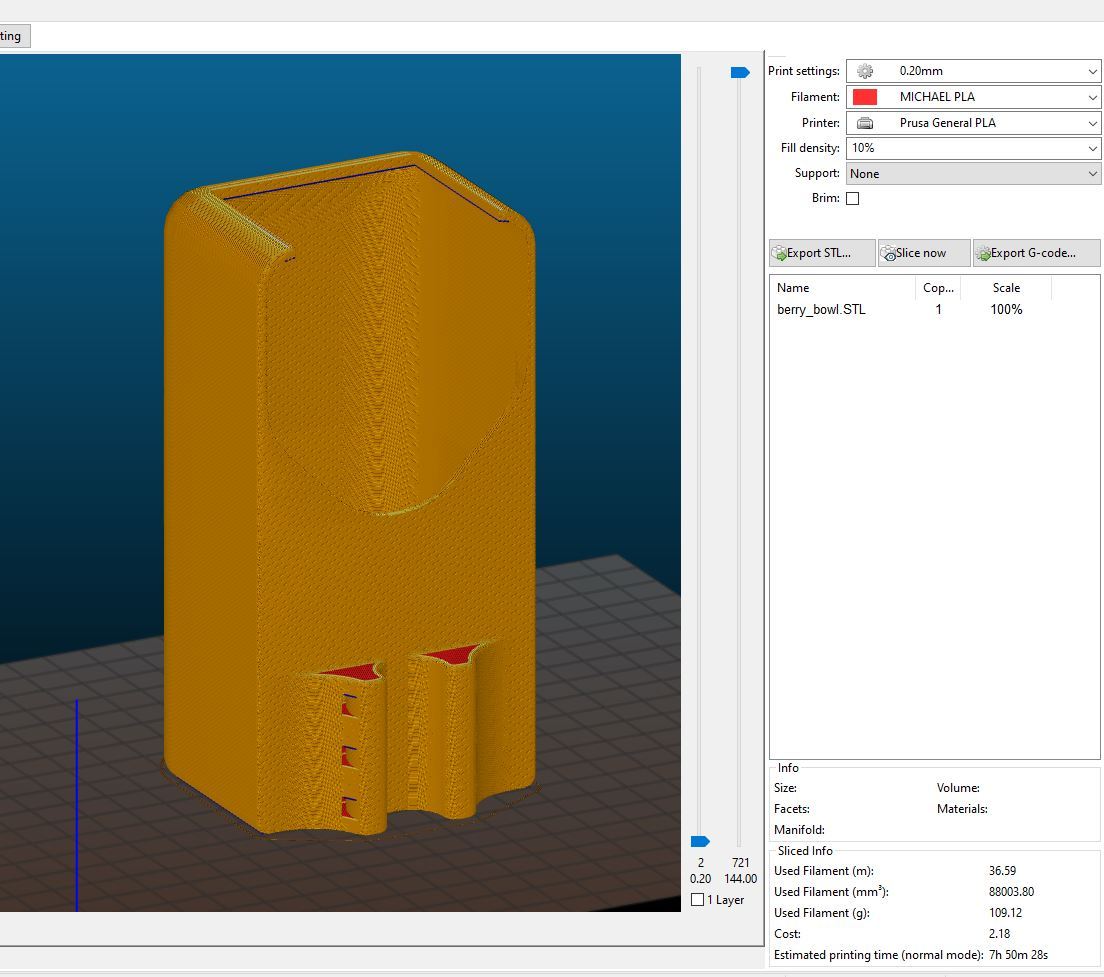
Task: Select berry_bowl.STL in the object list
Action: pos(821,310)
